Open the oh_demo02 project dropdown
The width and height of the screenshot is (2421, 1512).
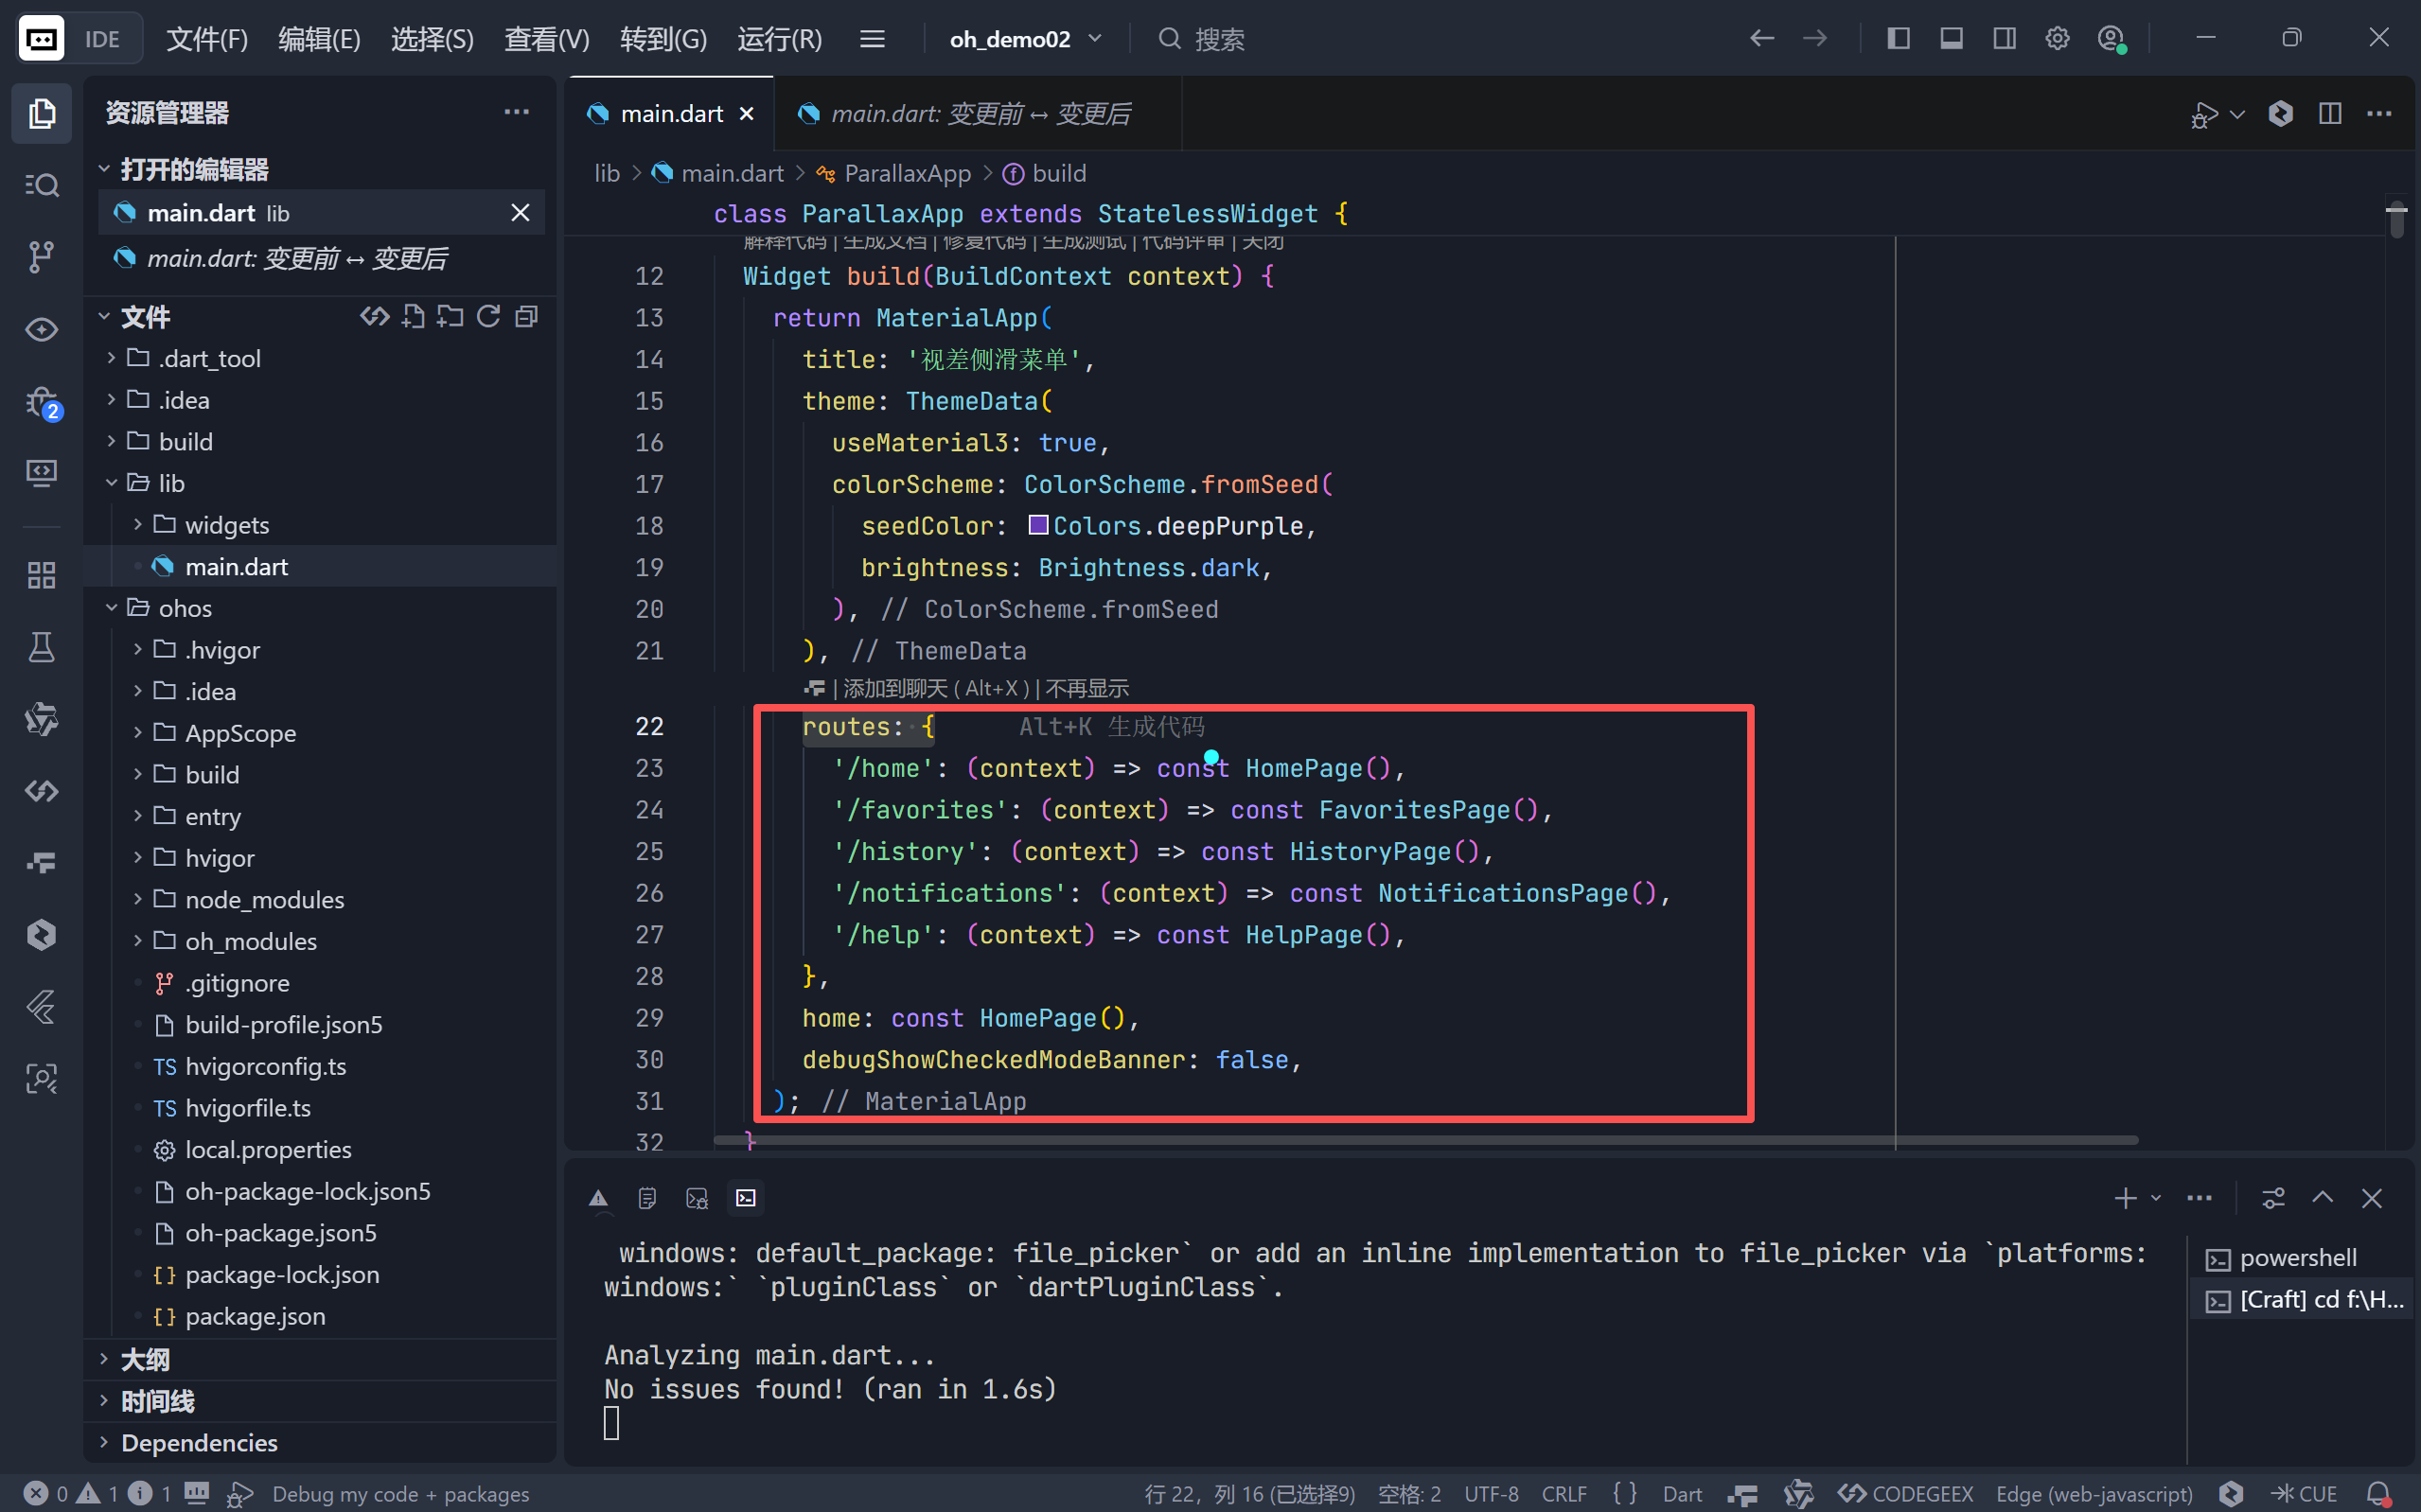click(x=1025, y=39)
